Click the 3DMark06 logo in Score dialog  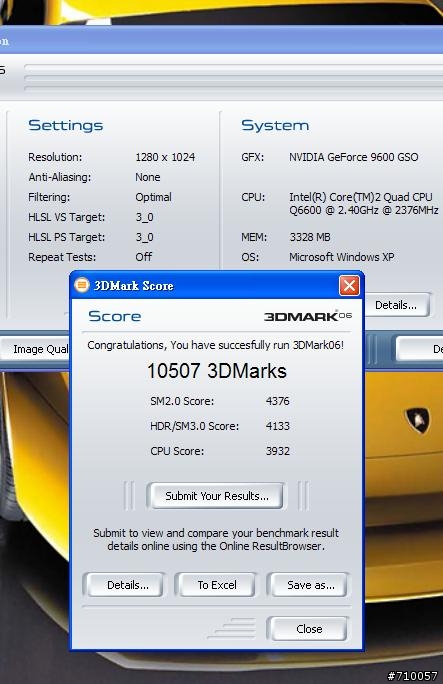pyautogui.click(x=308, y=316)
